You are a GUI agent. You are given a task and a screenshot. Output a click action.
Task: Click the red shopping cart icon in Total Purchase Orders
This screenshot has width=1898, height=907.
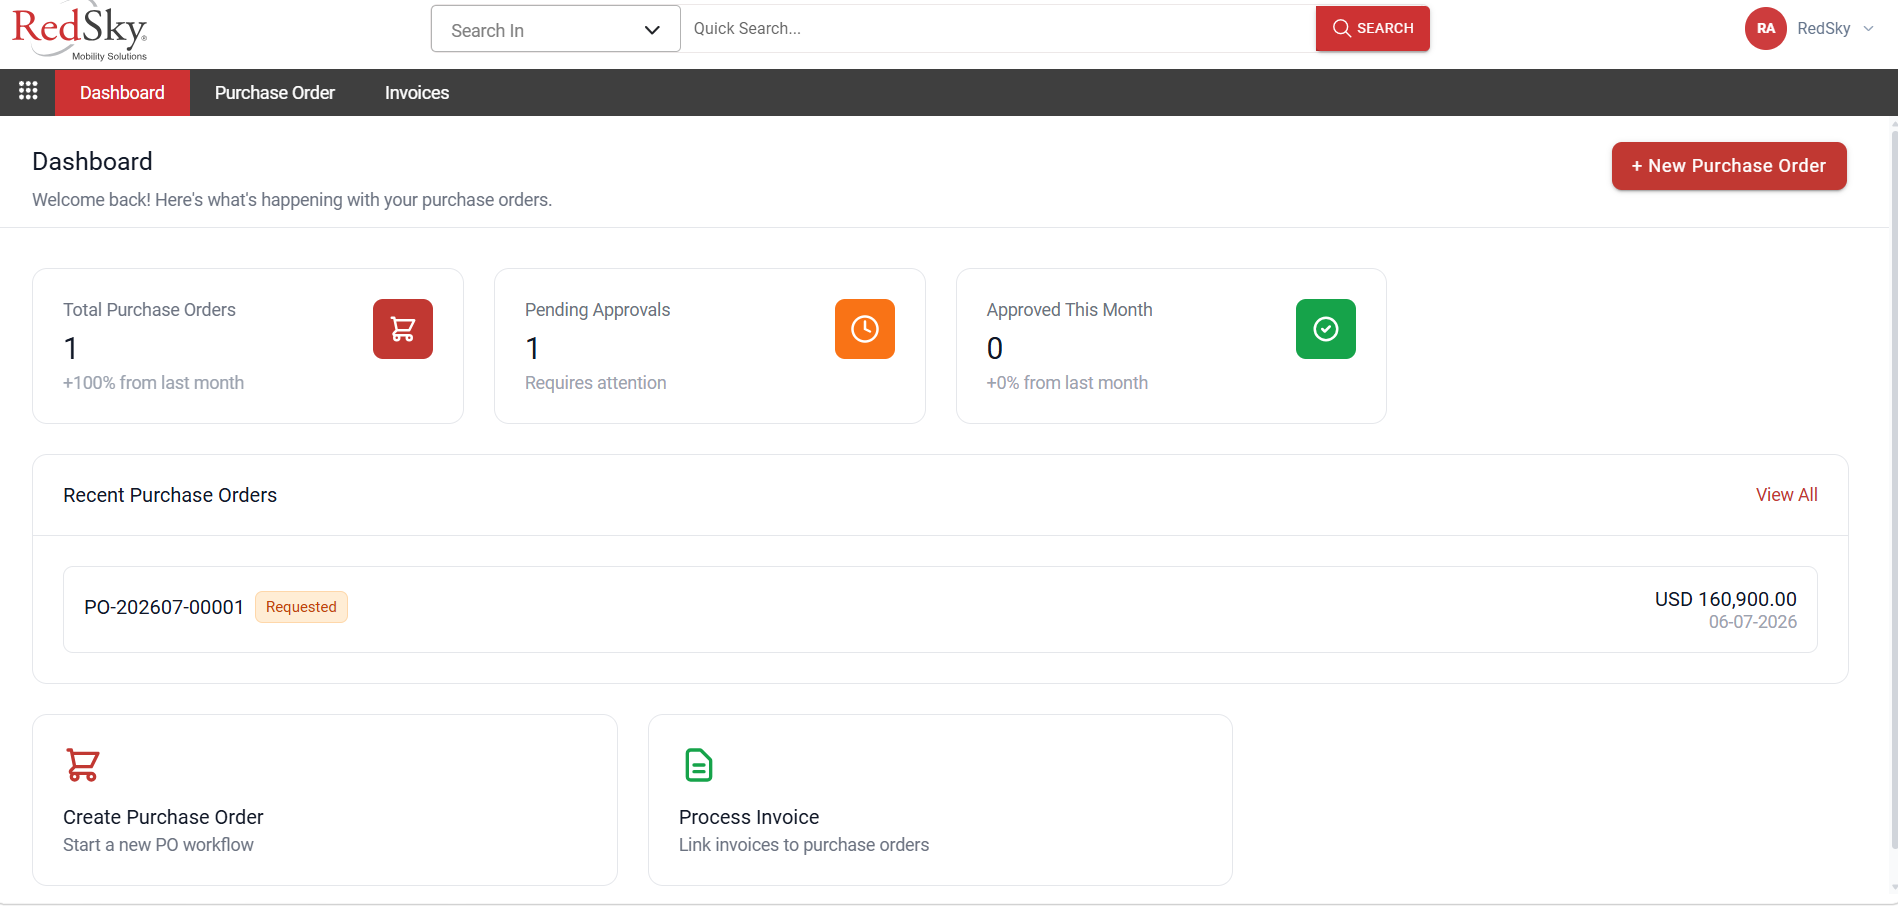(403, 329)
